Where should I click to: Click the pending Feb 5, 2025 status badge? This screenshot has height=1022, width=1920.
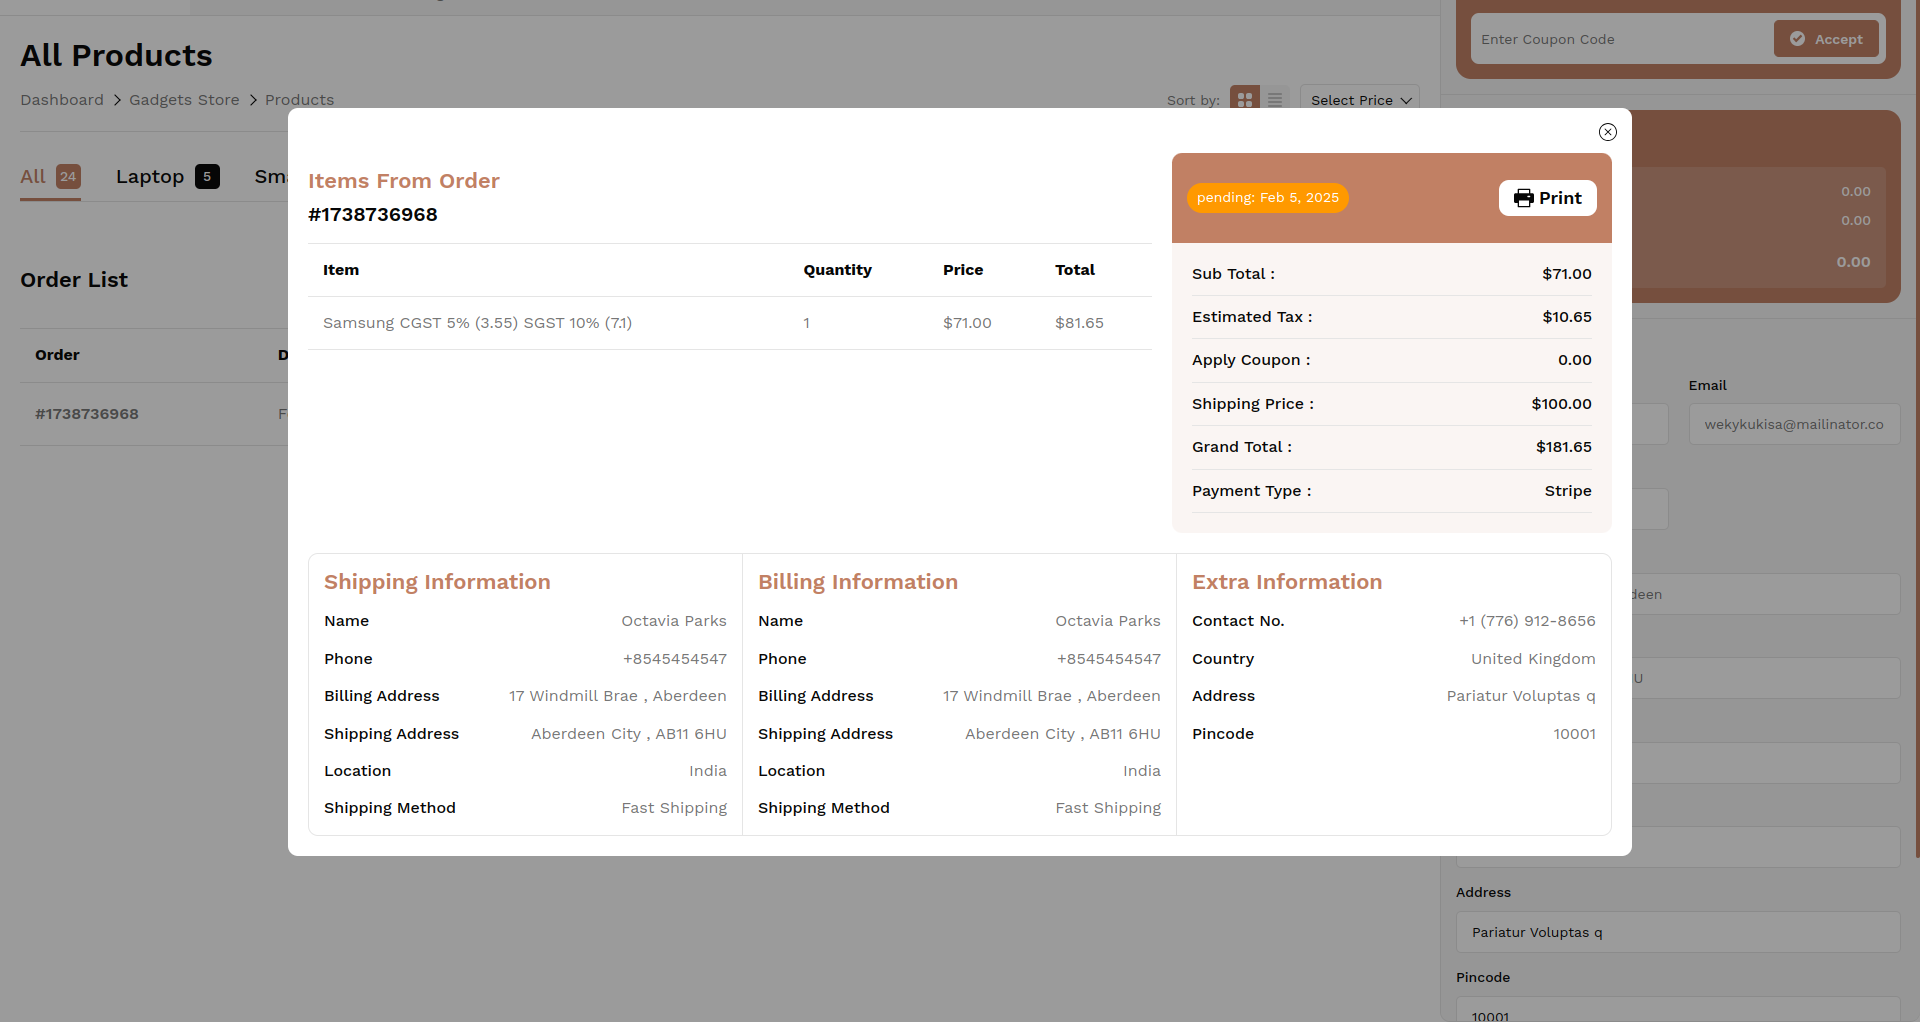[1267, 198]
